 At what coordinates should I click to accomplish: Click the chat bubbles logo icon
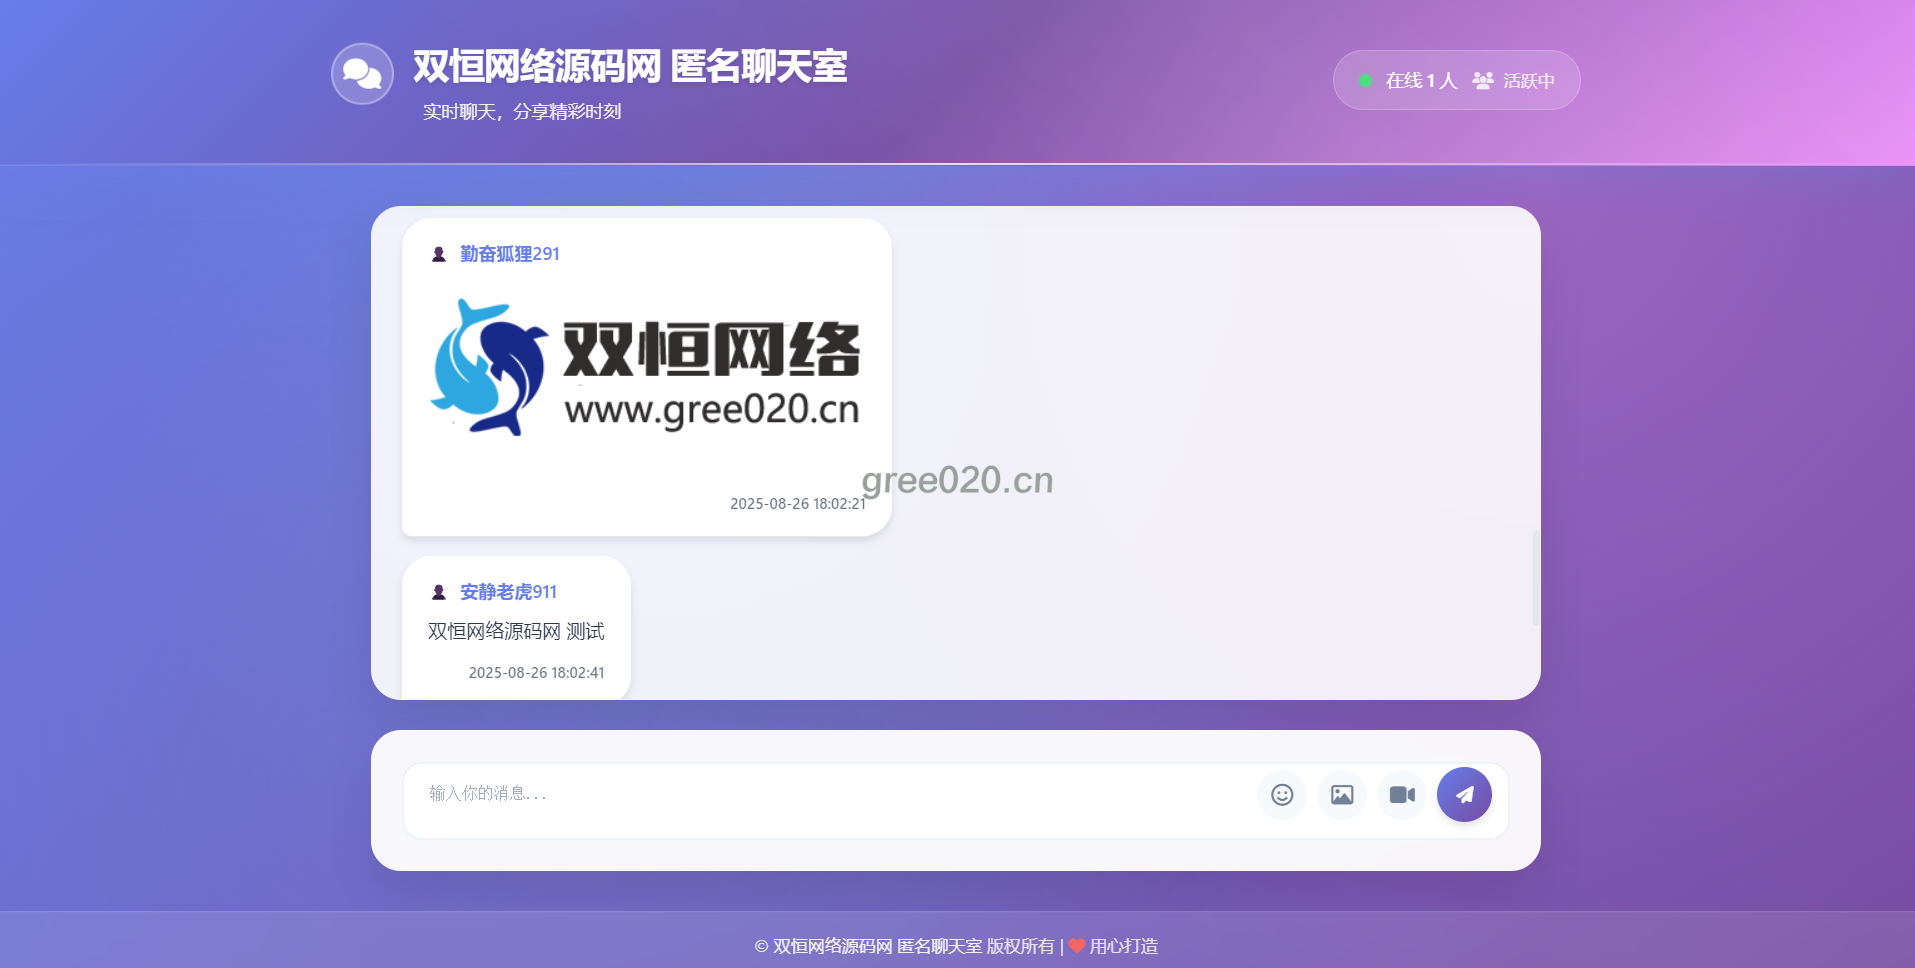click(x=362, y=73)
